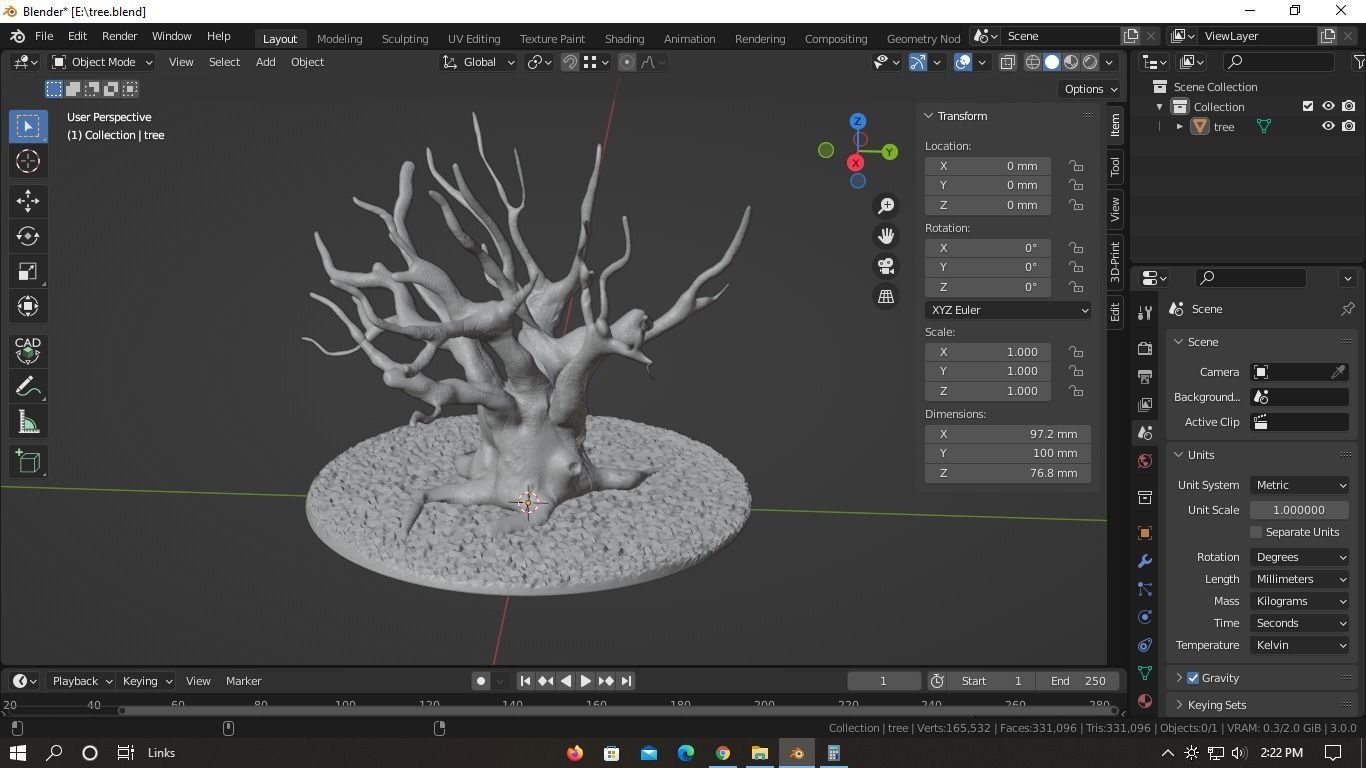The width and height of the screenshot is (1366, 768).
Task: Switch orthographic/perspective grid icon
Action: tap(886, 296)
